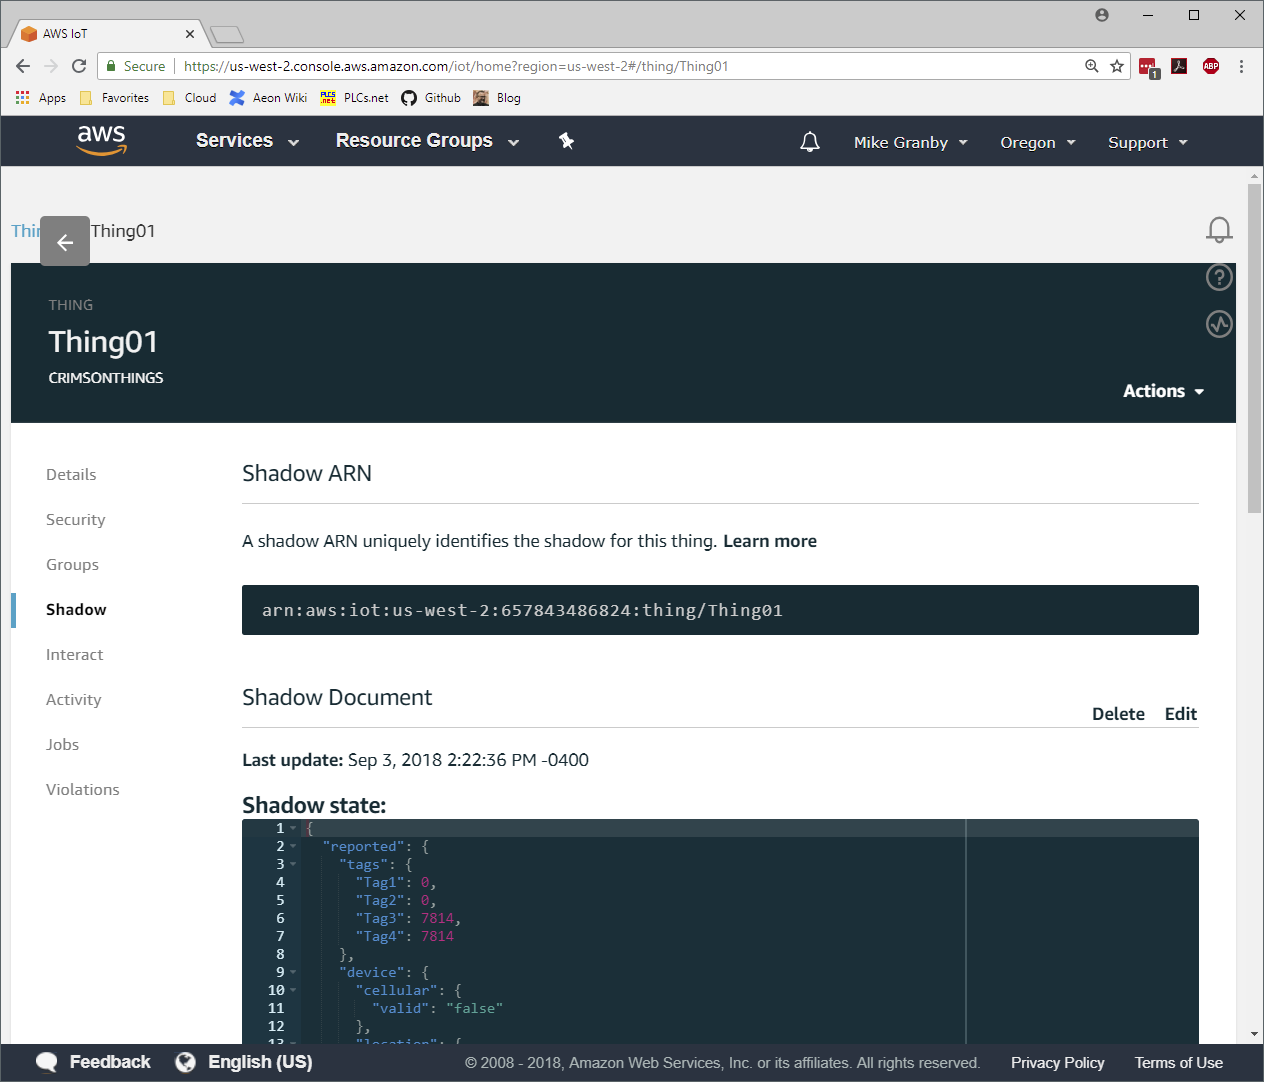
Task: Open the Actions dropdown for Thing01
Action: (1163, 391)
